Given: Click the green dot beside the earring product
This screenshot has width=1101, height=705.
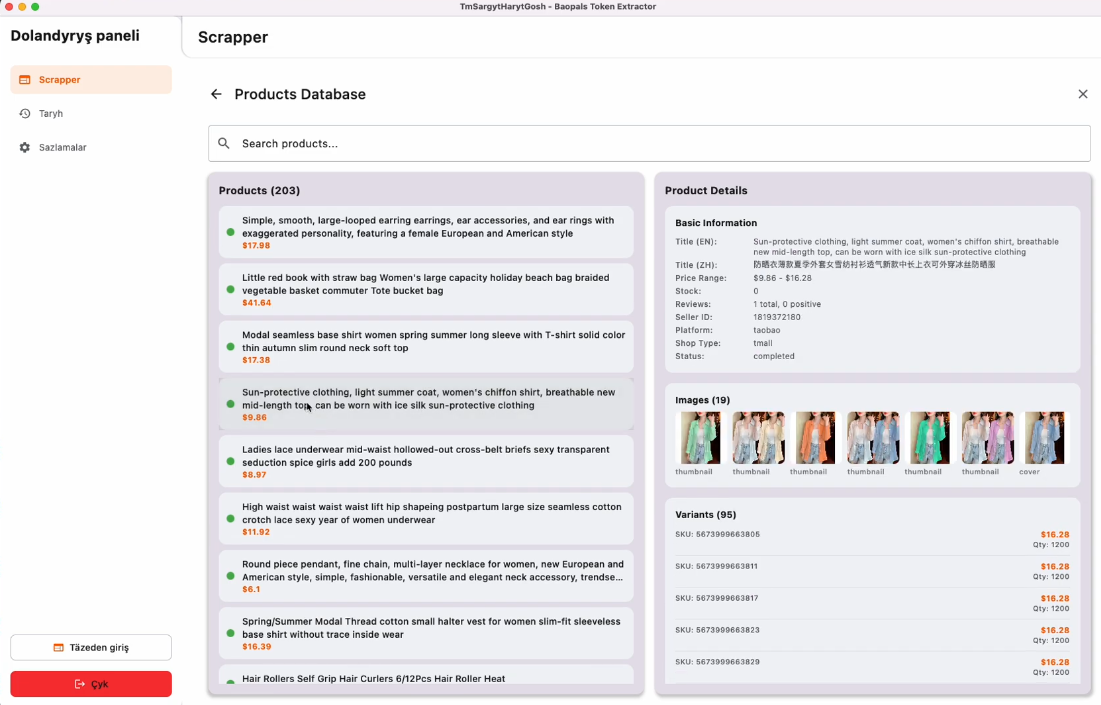Looking at the screenshot, I should (230, 232).
